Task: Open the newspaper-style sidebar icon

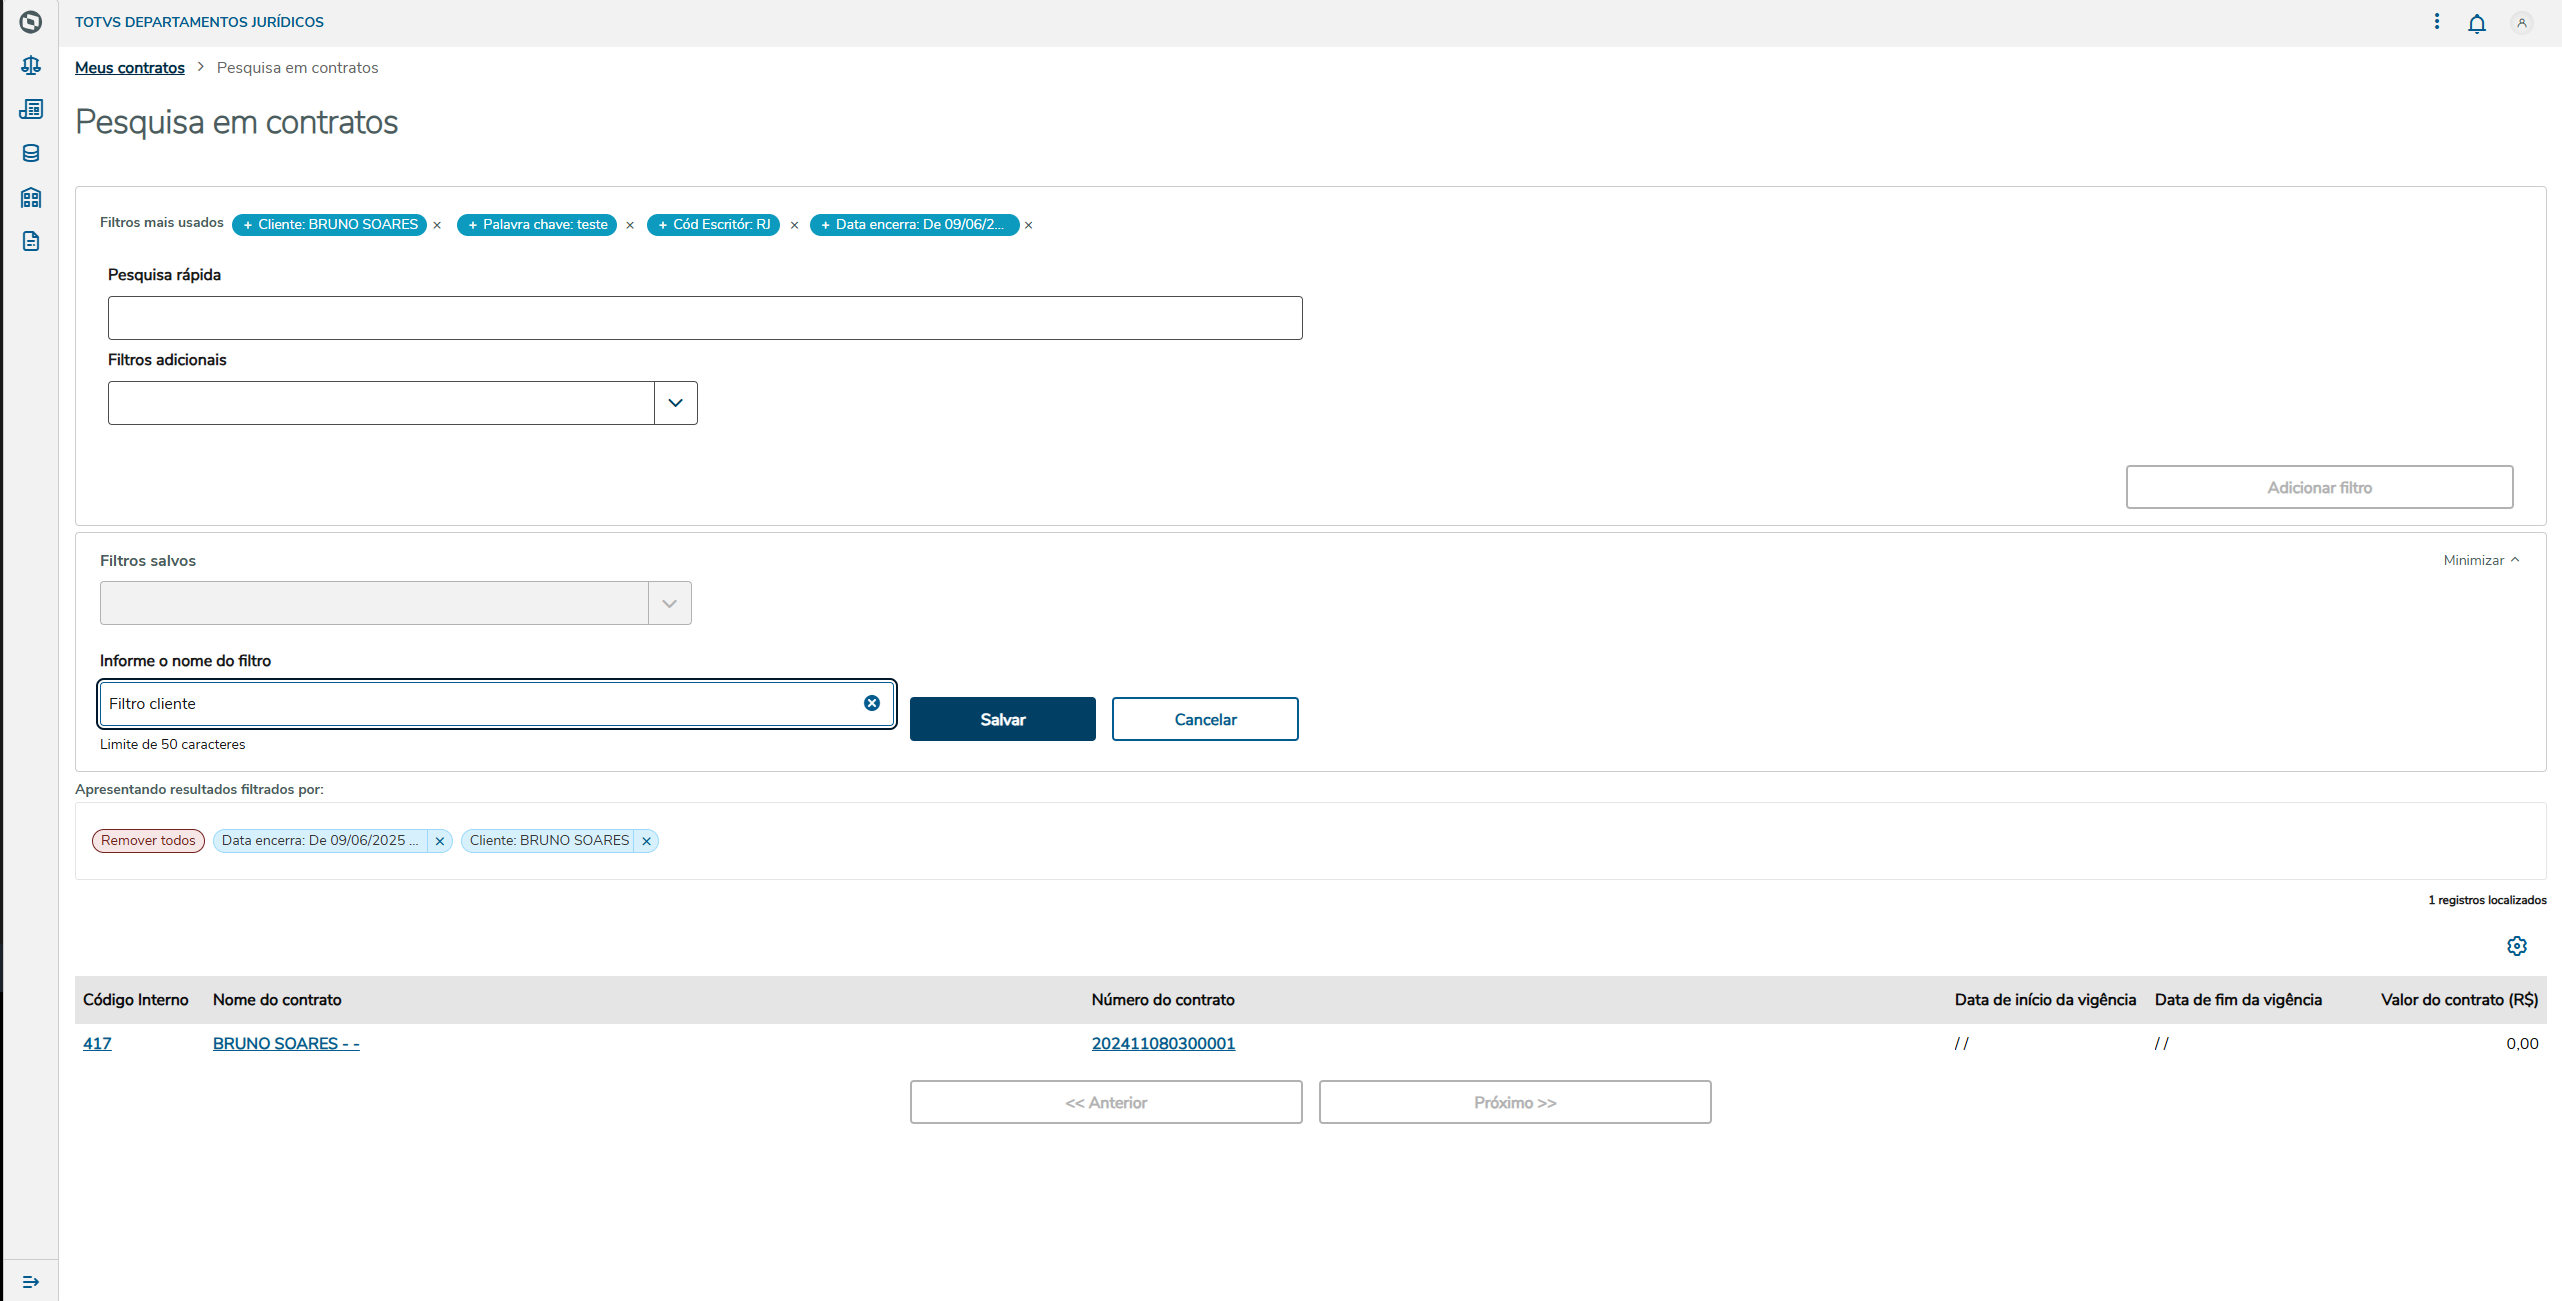Action: [31, 109]
